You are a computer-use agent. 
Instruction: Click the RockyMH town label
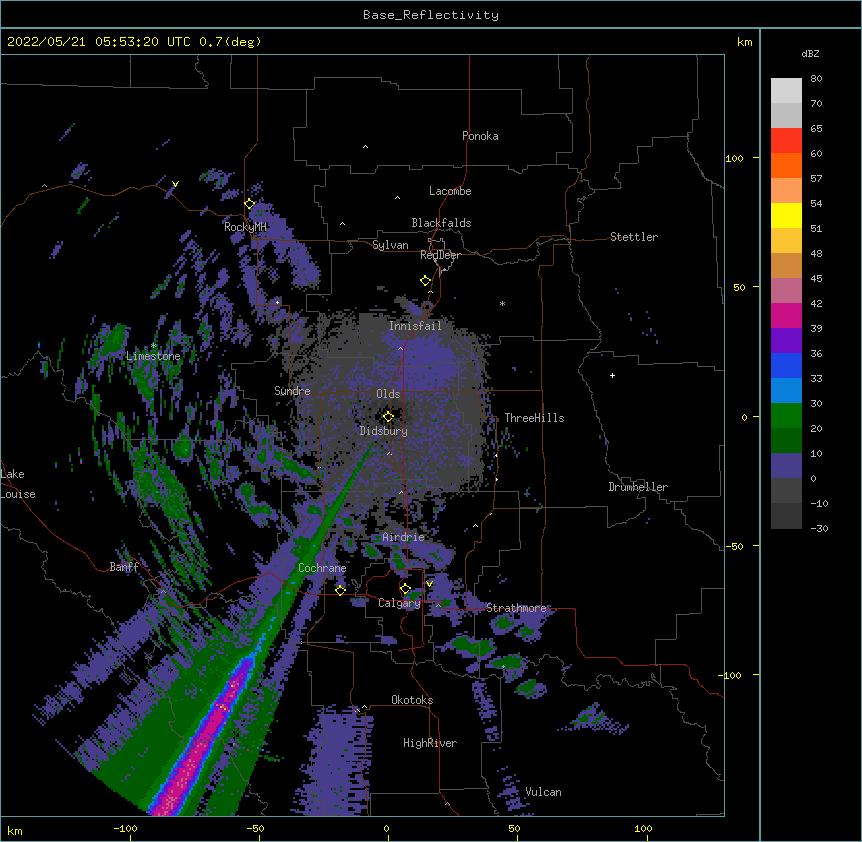(x=245, y=226)
